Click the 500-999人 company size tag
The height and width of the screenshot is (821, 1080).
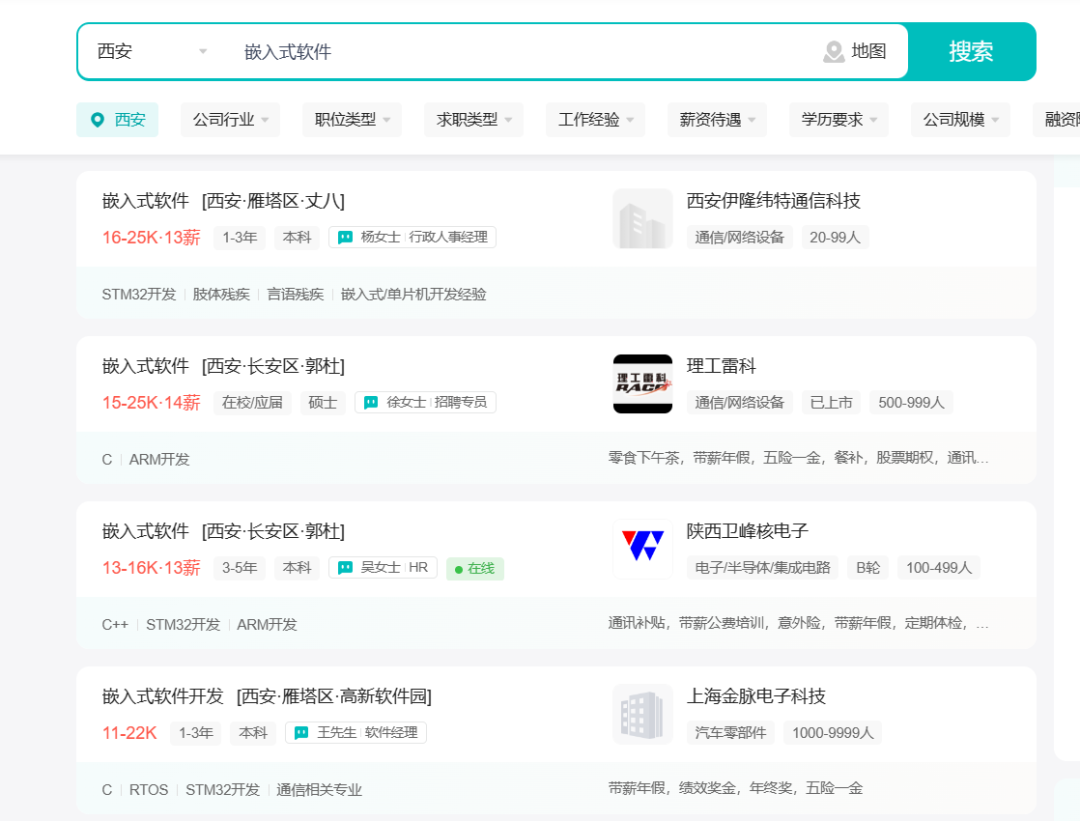911,402
